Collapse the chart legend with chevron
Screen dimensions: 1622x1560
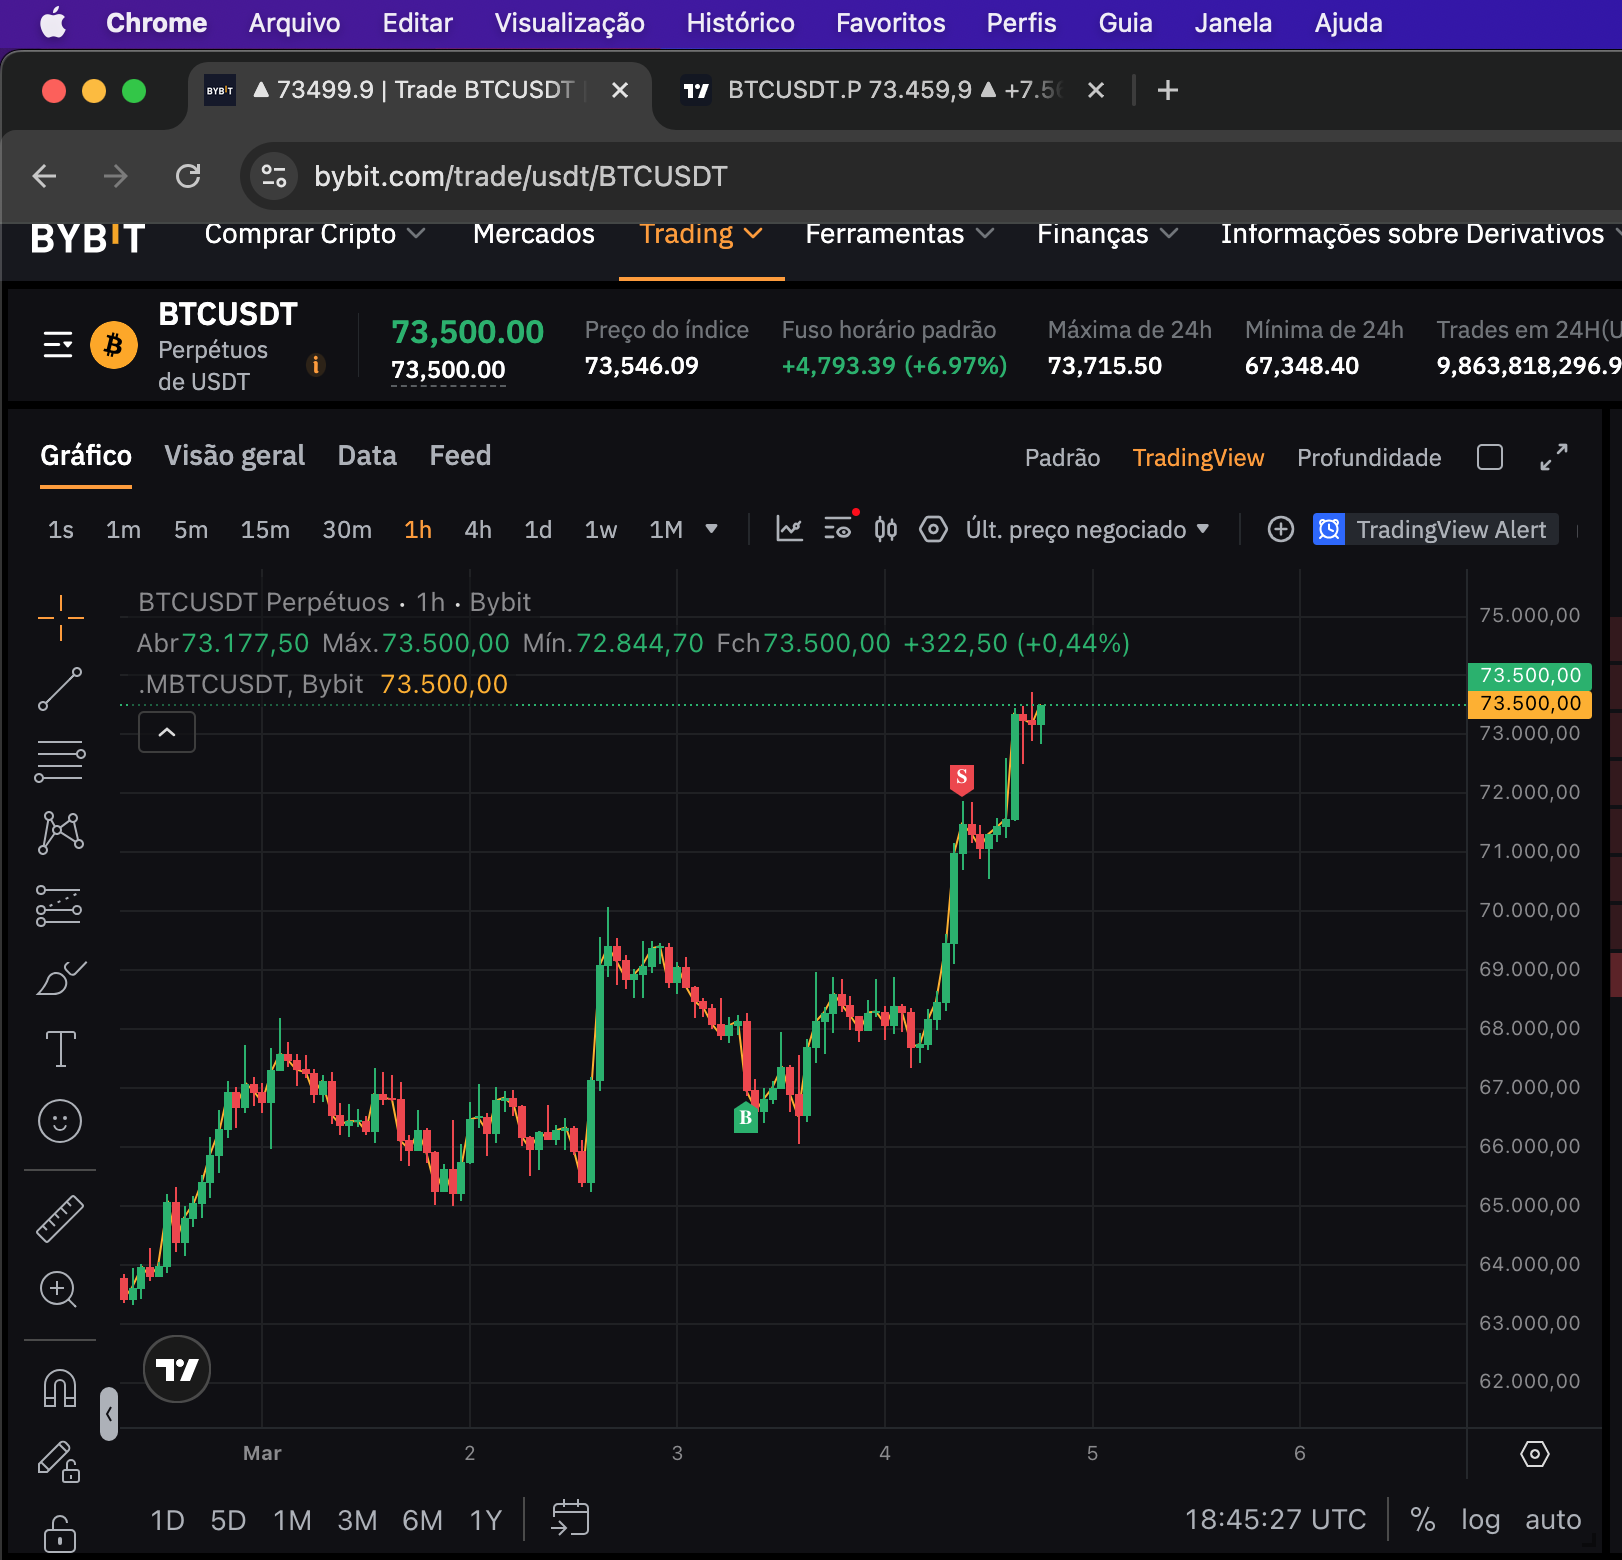point(167,732)
